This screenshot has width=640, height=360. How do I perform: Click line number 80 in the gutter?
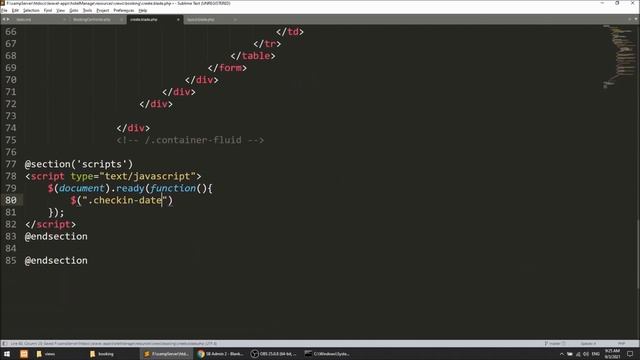coord(11,200)
